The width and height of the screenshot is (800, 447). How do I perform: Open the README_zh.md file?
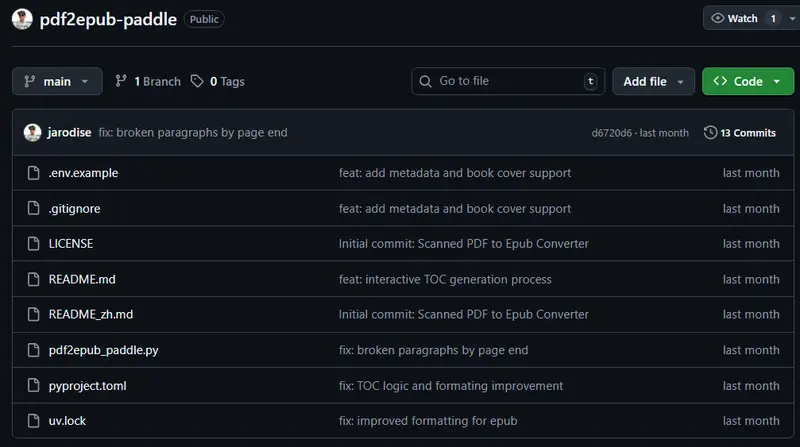(x=91, y=314)
